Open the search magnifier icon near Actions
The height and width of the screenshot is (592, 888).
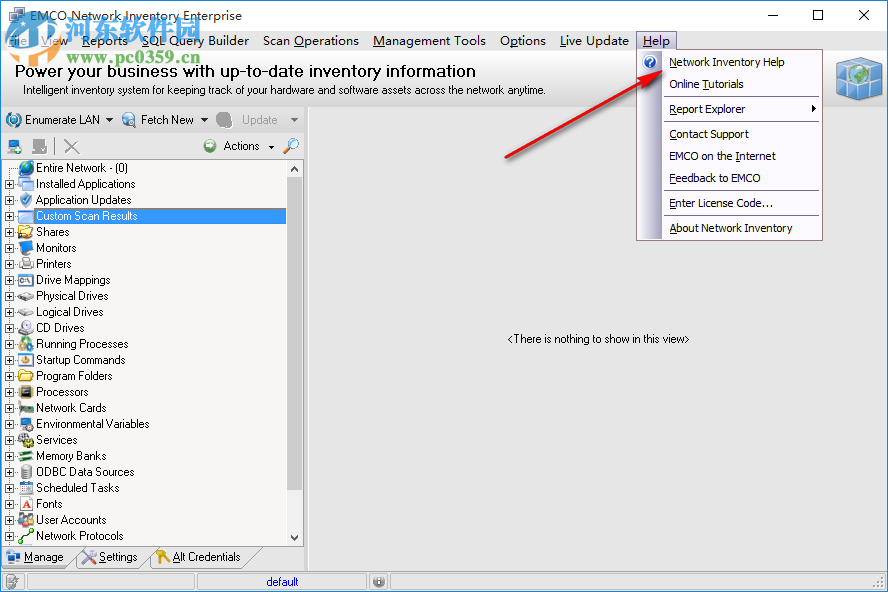click(292, 145)
